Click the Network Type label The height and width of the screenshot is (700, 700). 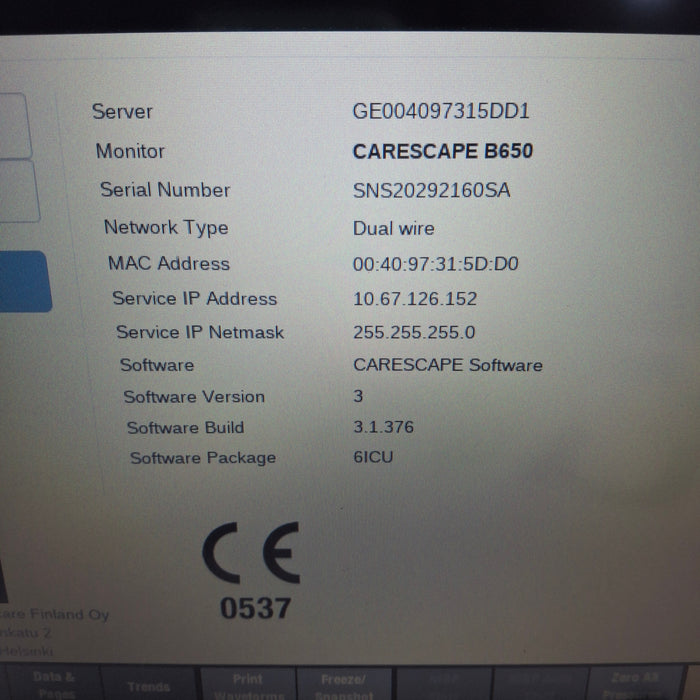166,228
